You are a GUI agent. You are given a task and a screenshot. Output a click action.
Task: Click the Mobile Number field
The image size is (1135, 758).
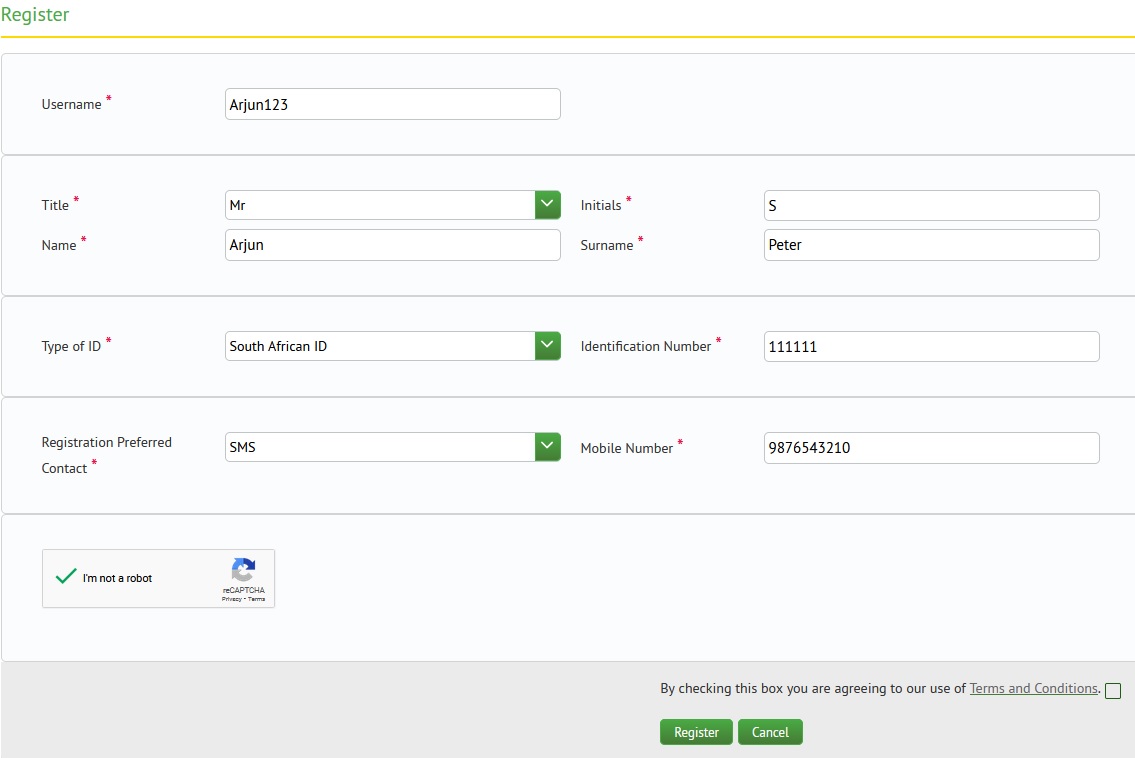click(x=931, y=447)
